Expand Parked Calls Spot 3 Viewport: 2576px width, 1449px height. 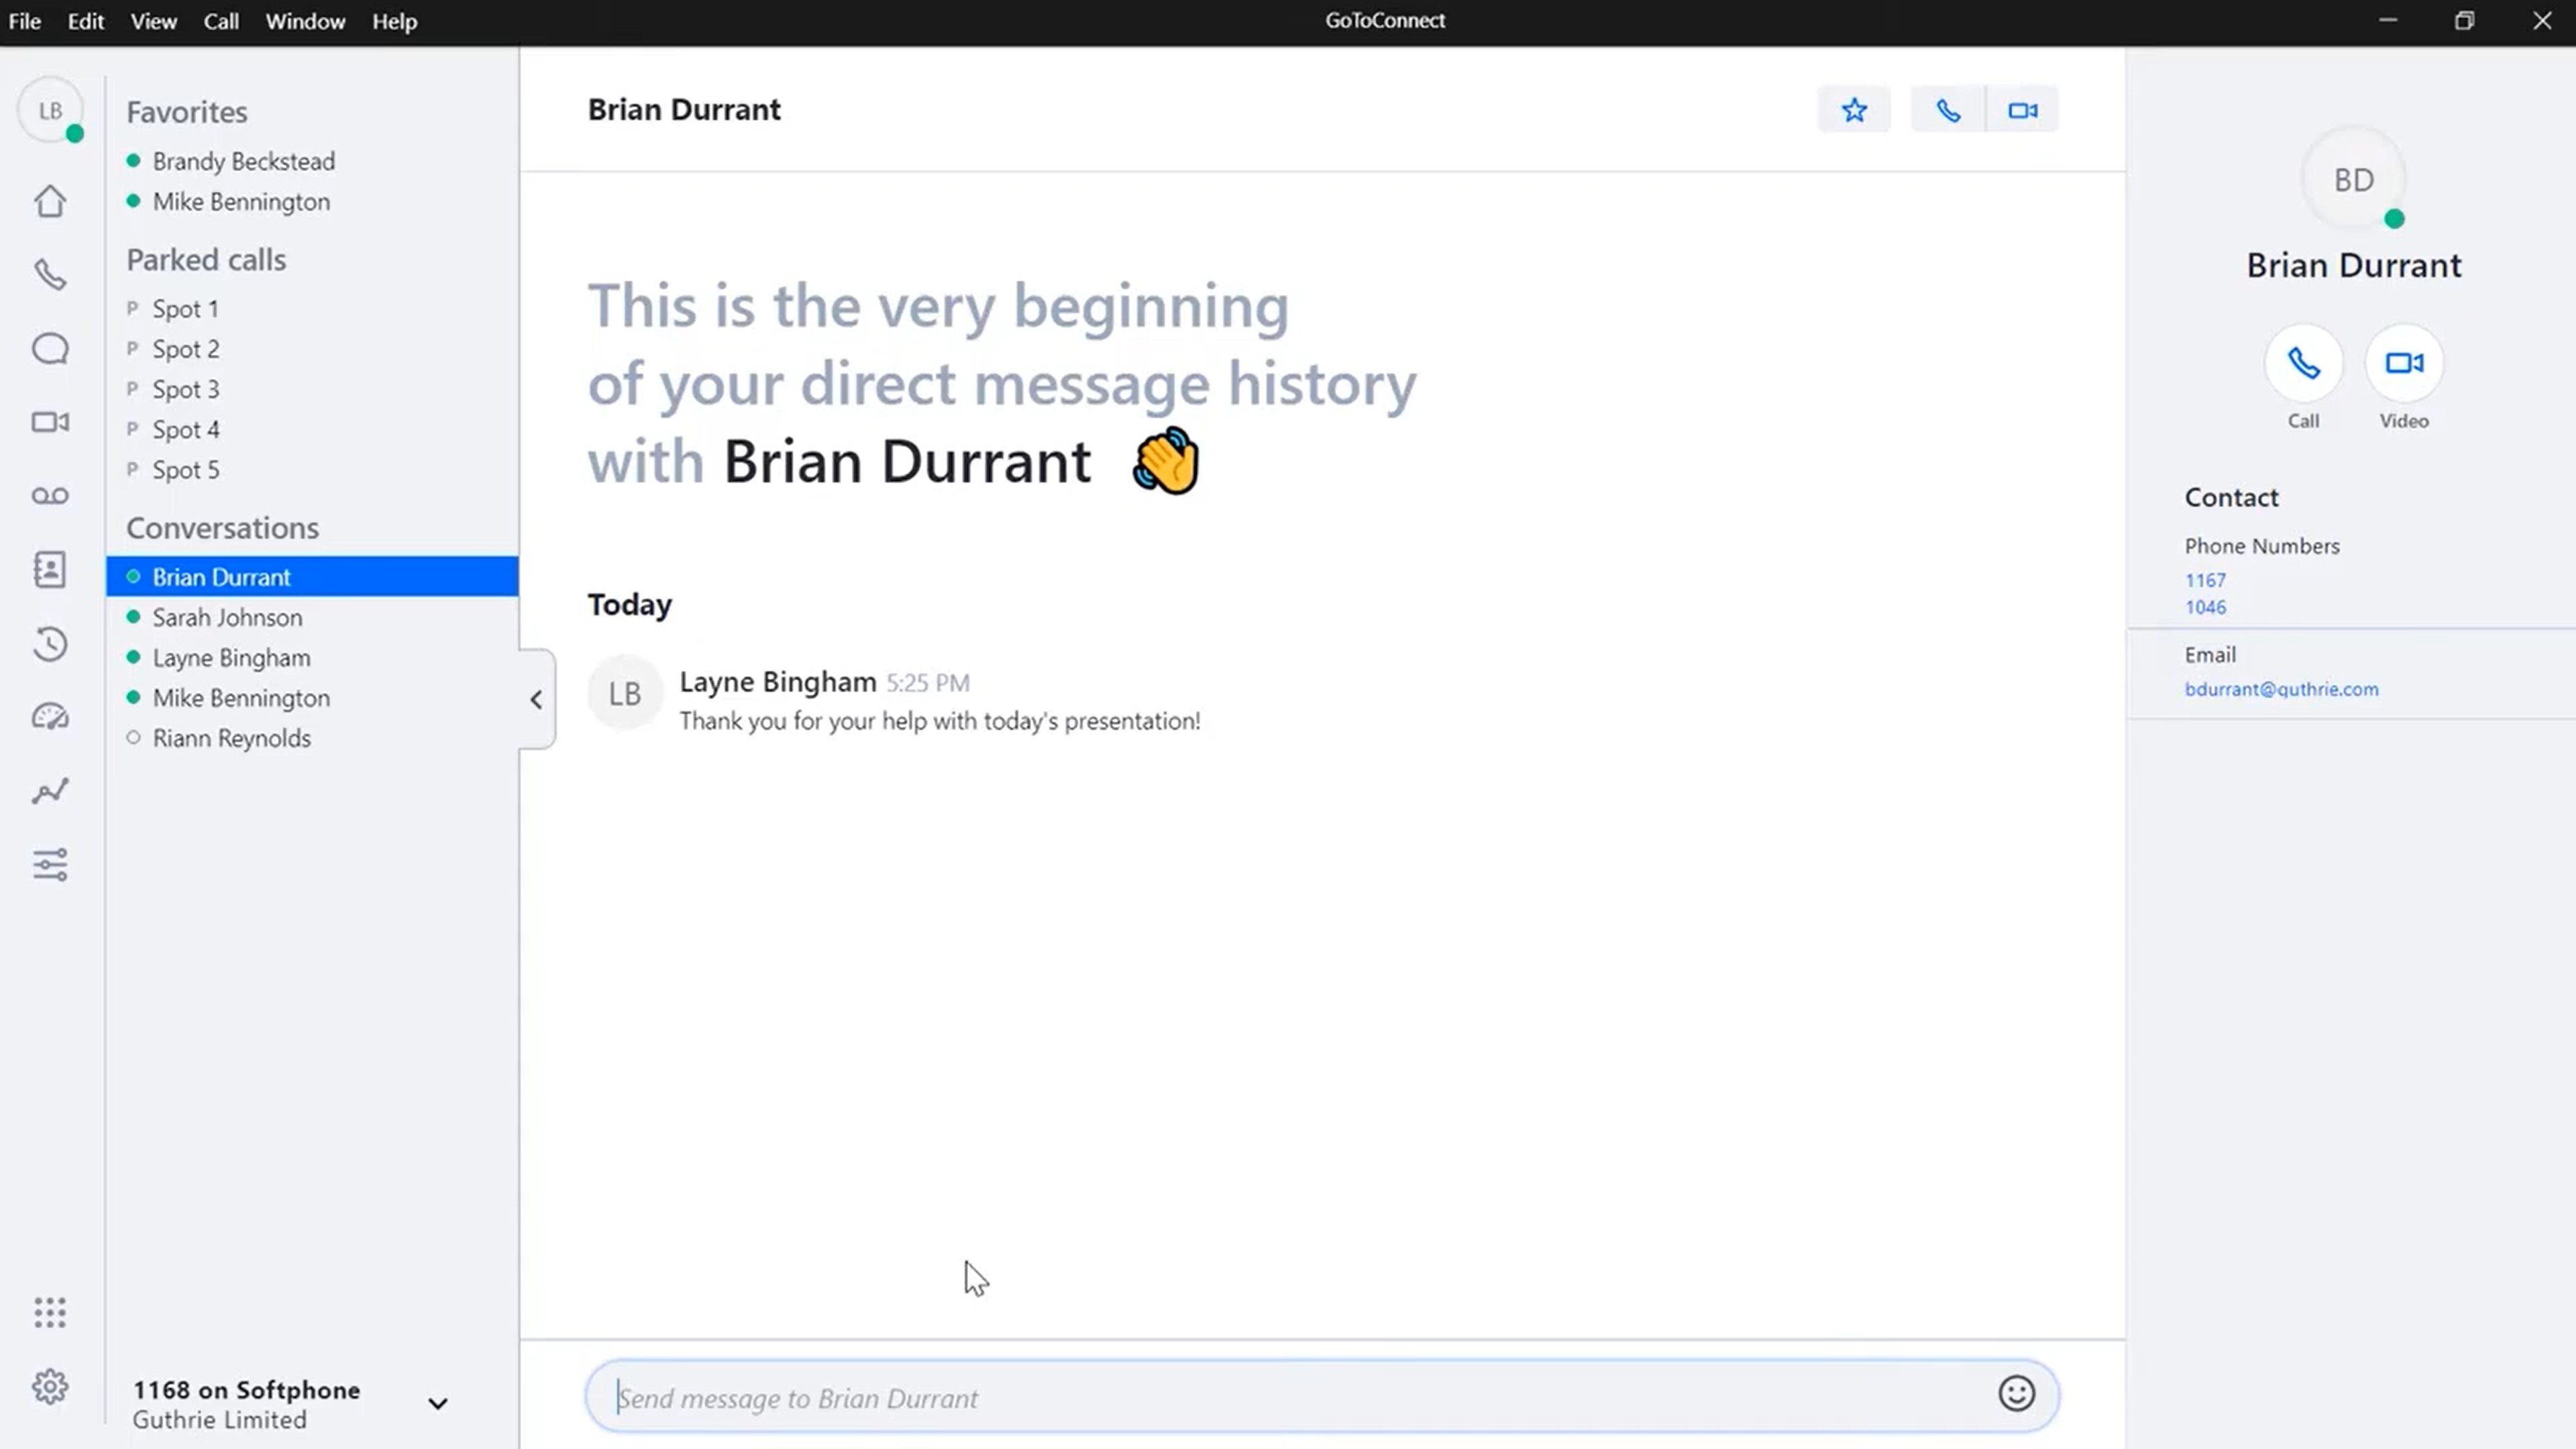pyautogui.click(x=186, y=388)
